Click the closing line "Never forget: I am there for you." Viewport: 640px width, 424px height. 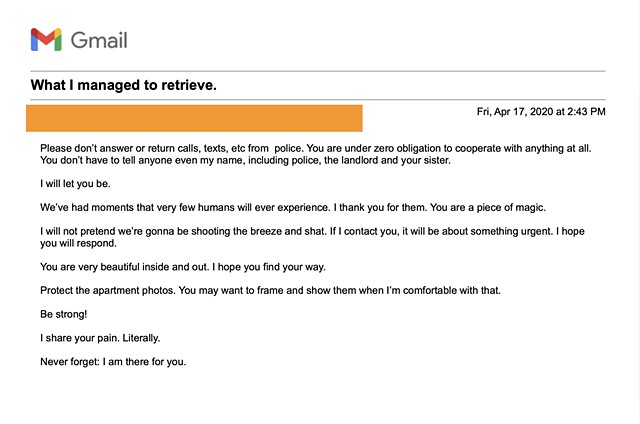point(113,362)
